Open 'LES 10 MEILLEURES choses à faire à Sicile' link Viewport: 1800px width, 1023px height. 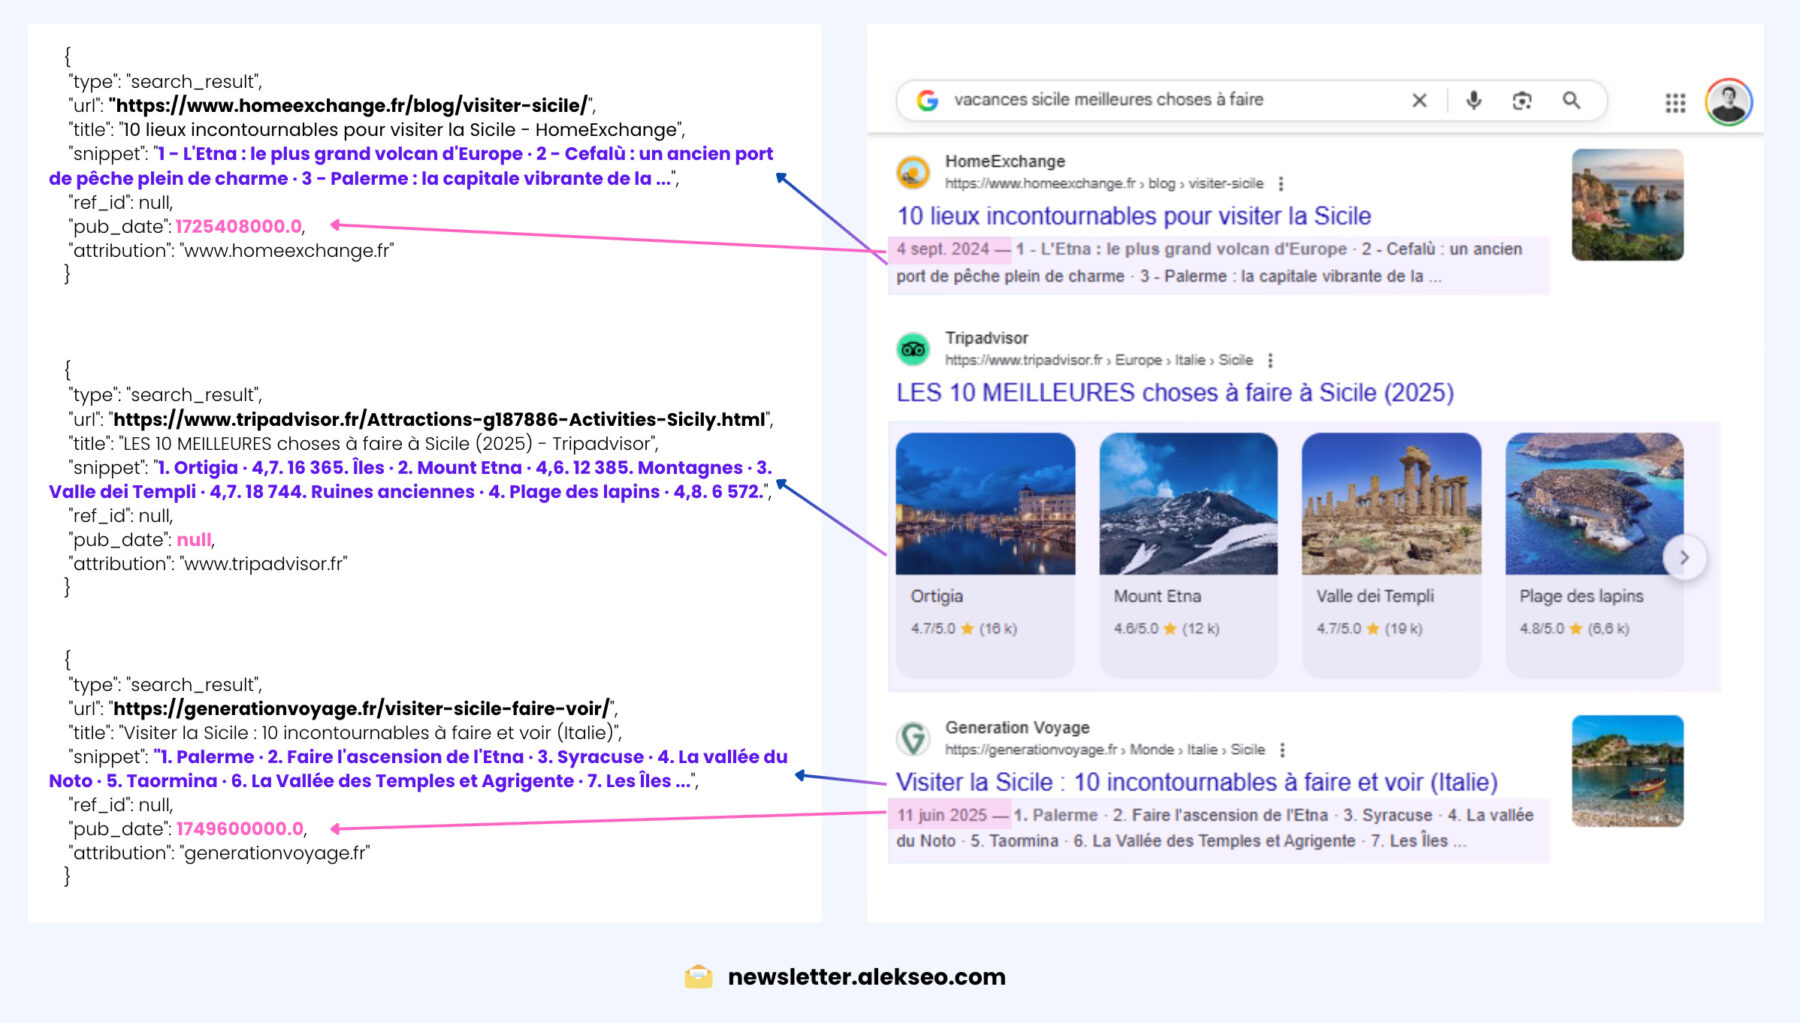click(x=1175, y=393)
